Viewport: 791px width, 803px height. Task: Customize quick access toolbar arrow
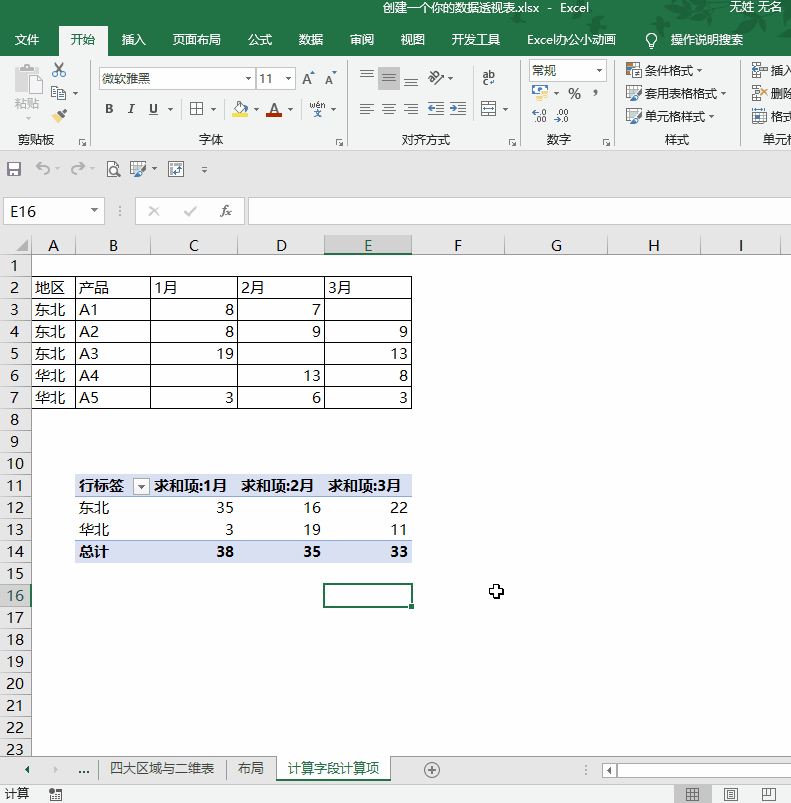[204, 170]
